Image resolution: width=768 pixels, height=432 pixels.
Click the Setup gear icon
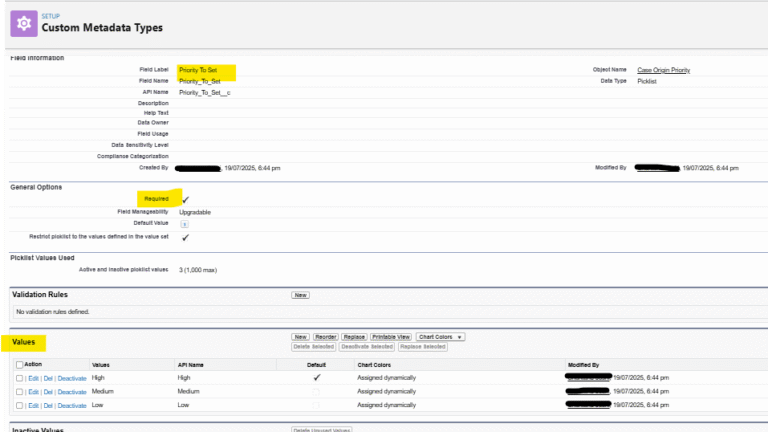tap(24, 24)
